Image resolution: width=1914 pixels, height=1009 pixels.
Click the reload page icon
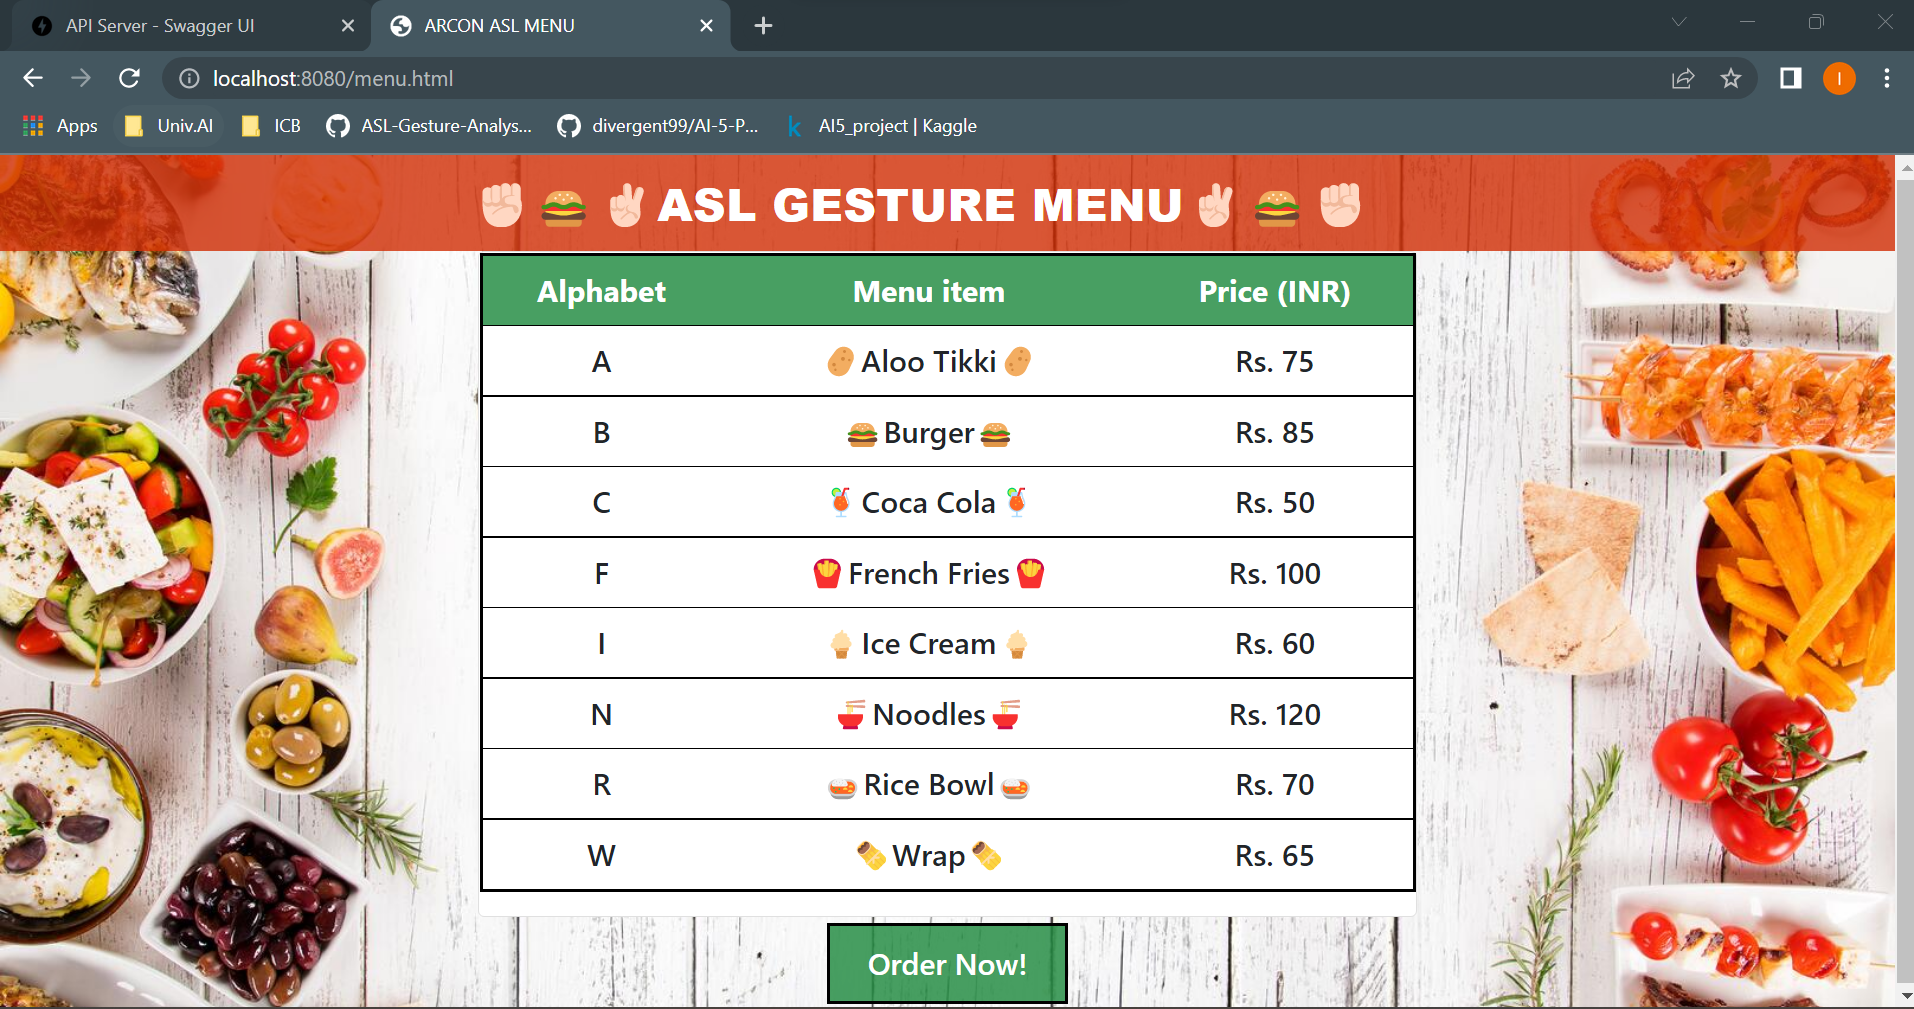coord(129,78)
